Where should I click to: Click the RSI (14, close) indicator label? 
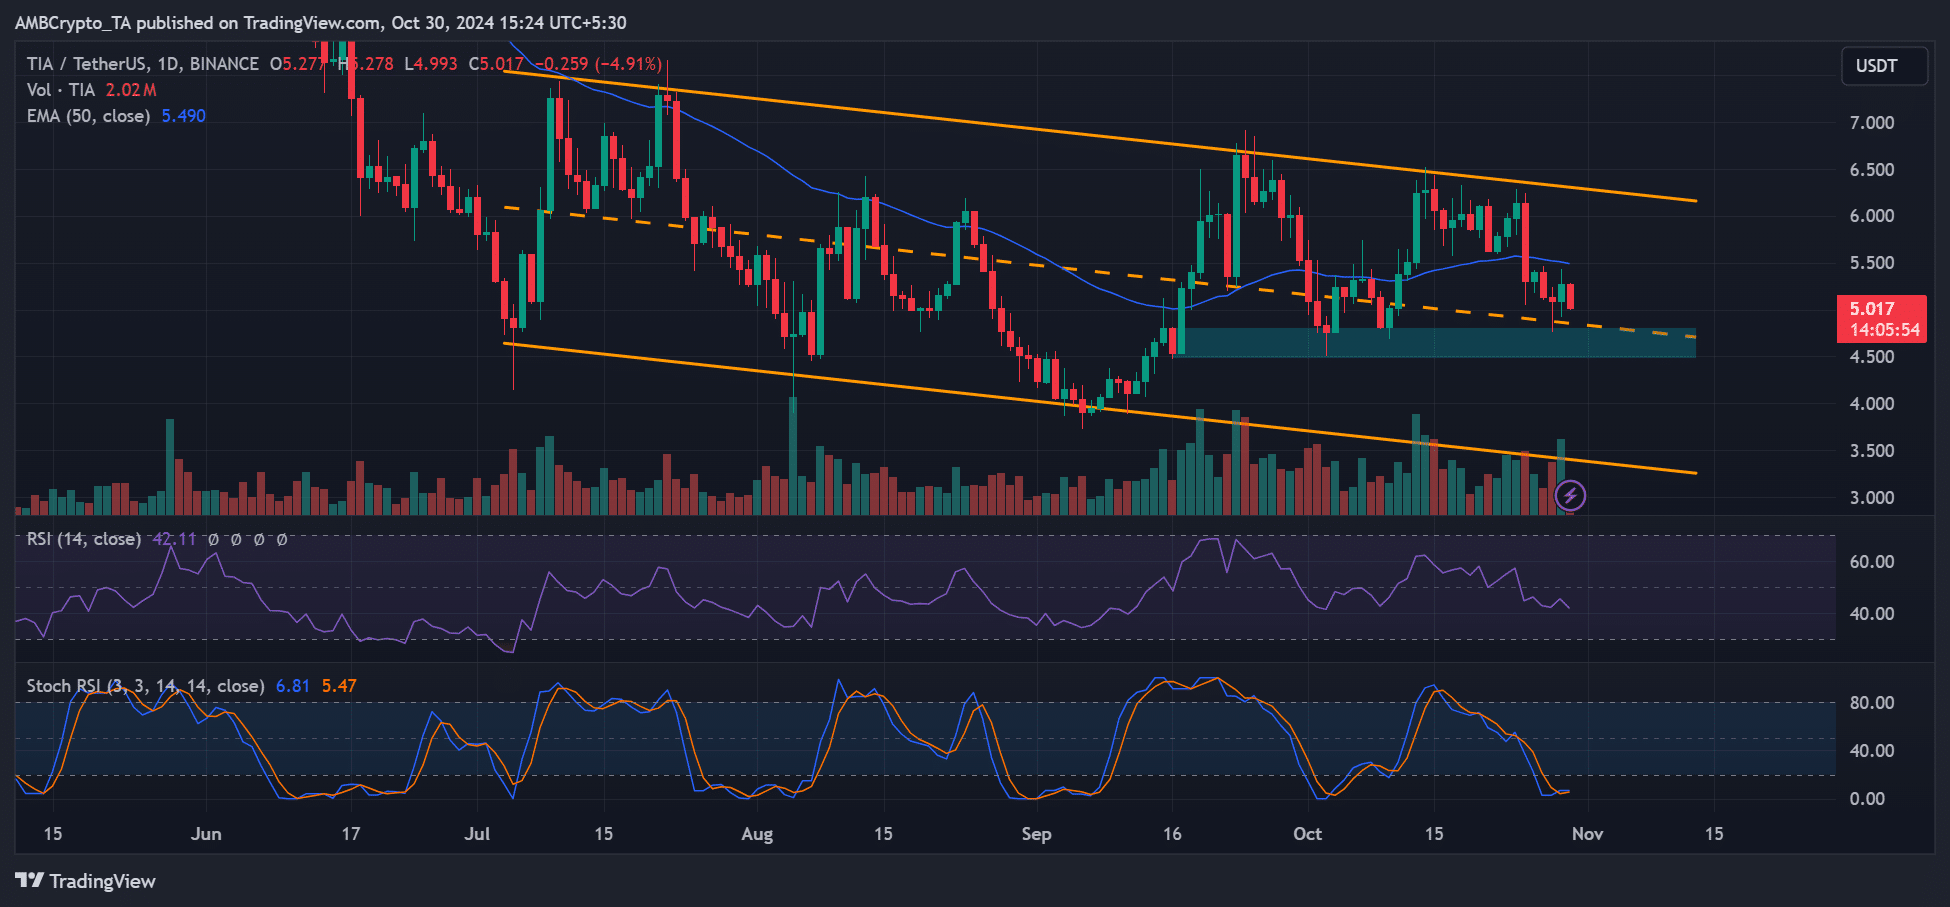click(x=84, y=539)
